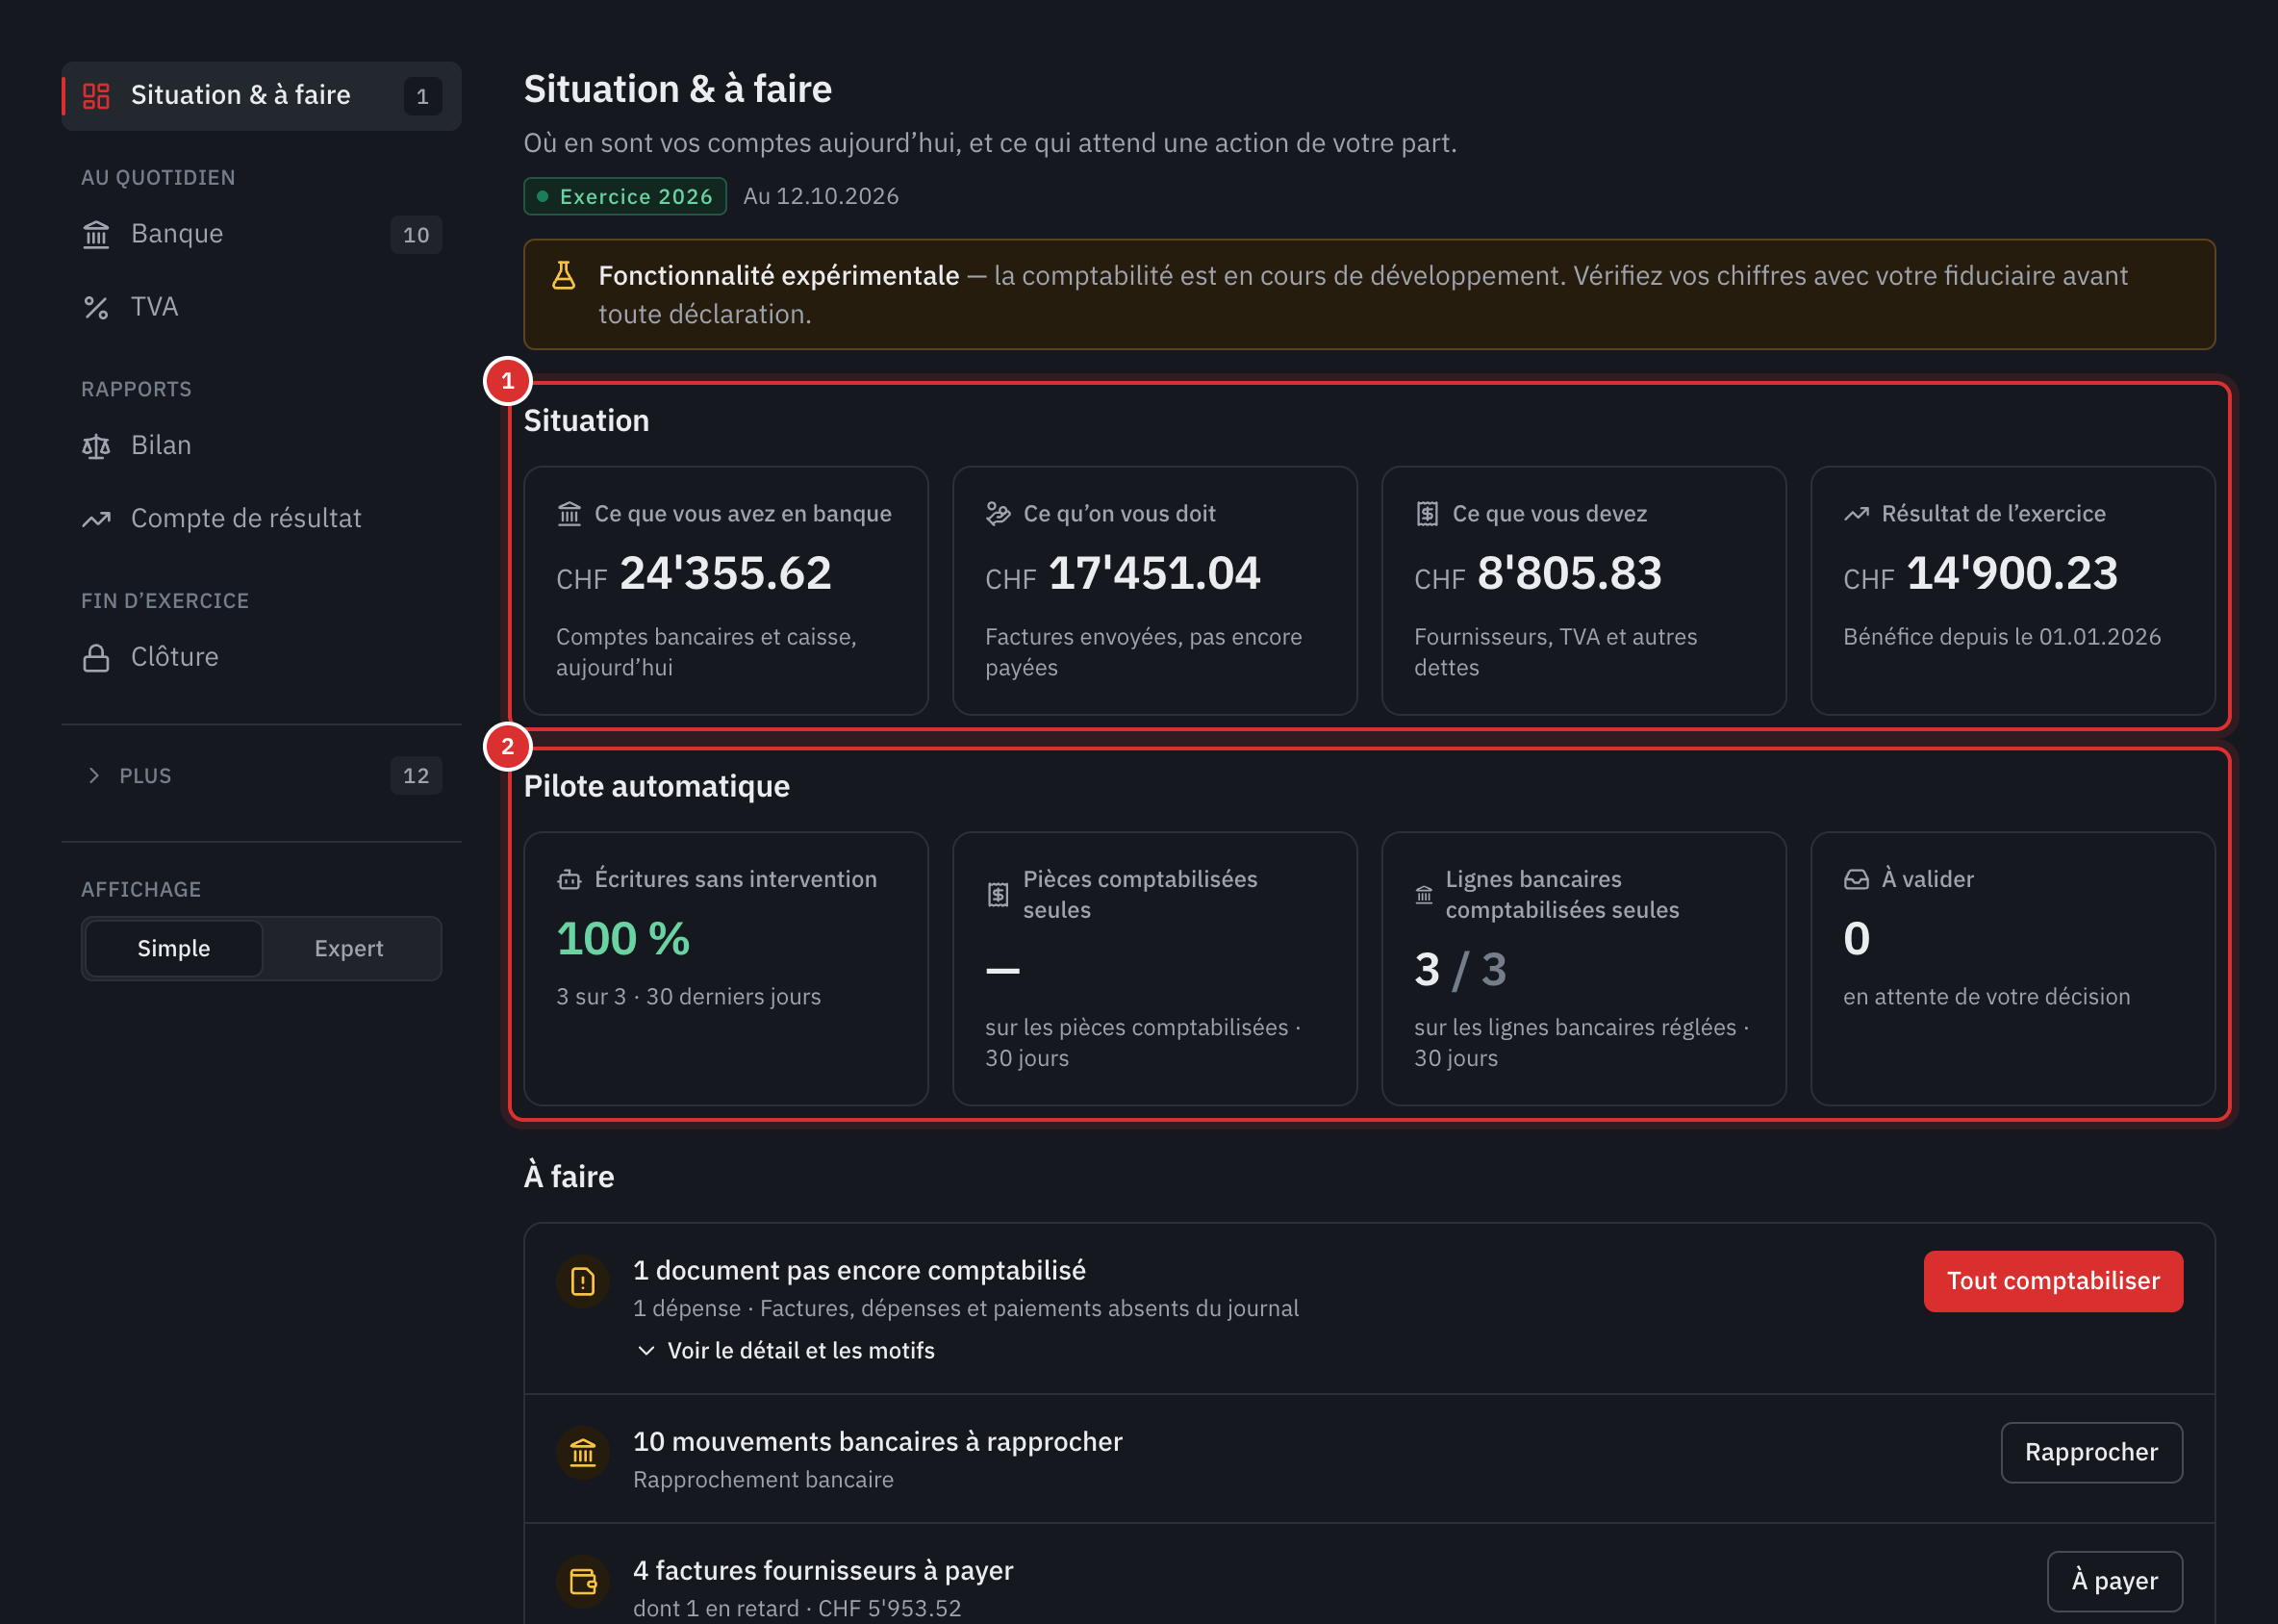Image resolution: width=2278 pixels, height=1624 pixels.
Task: Open the Clôture section
Action: pyautogui.click(x=261, y=657)
